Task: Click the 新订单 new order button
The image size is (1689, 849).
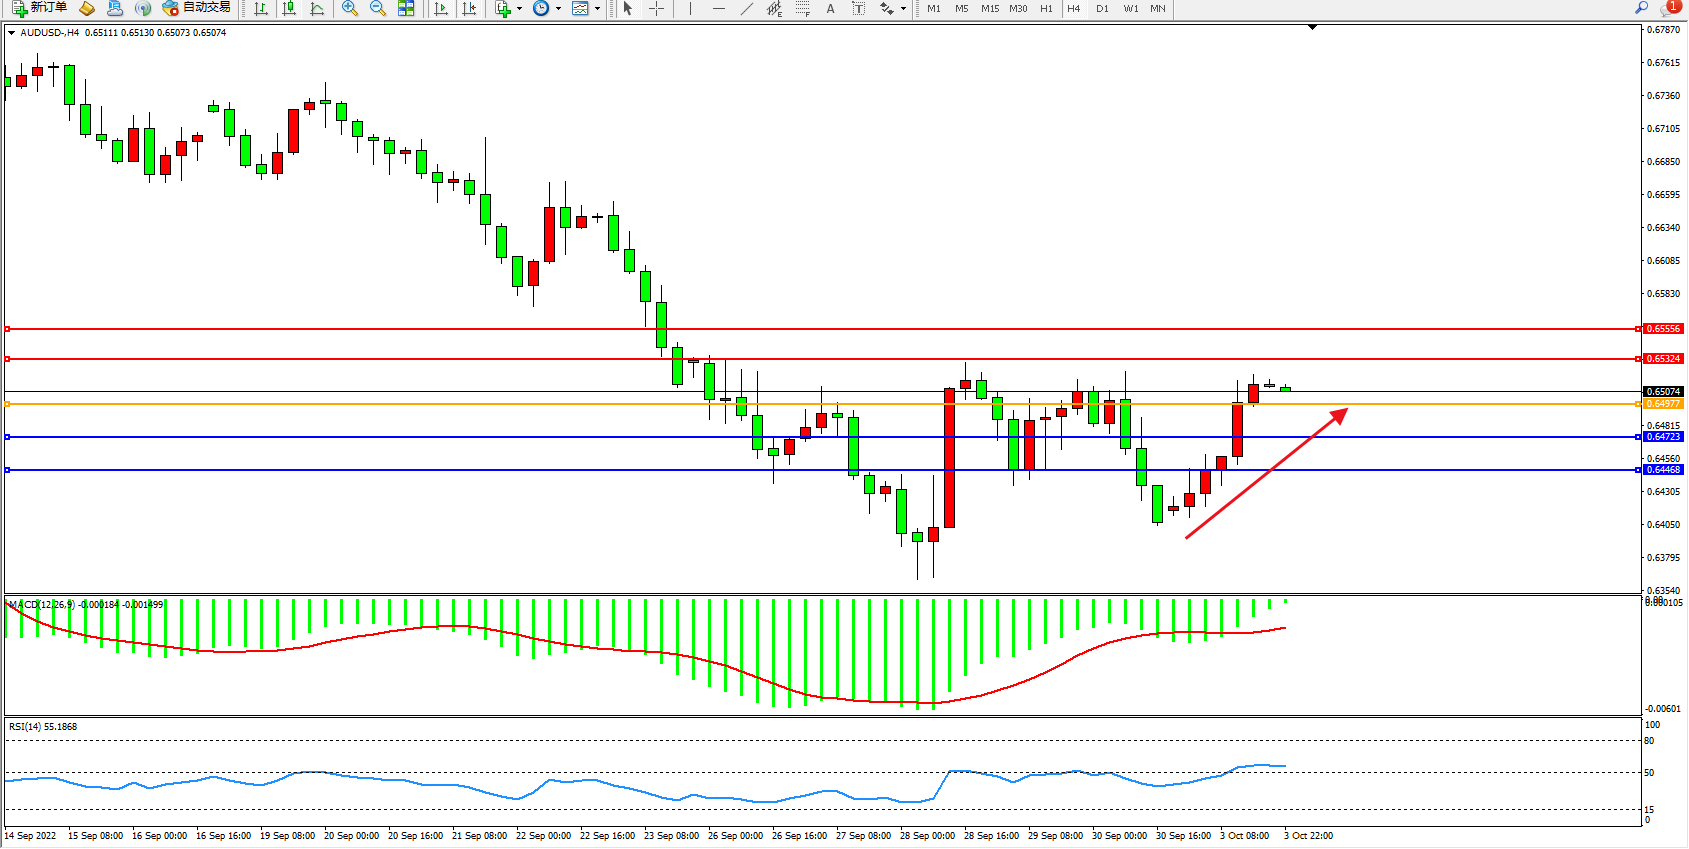Action: (40, 8)
